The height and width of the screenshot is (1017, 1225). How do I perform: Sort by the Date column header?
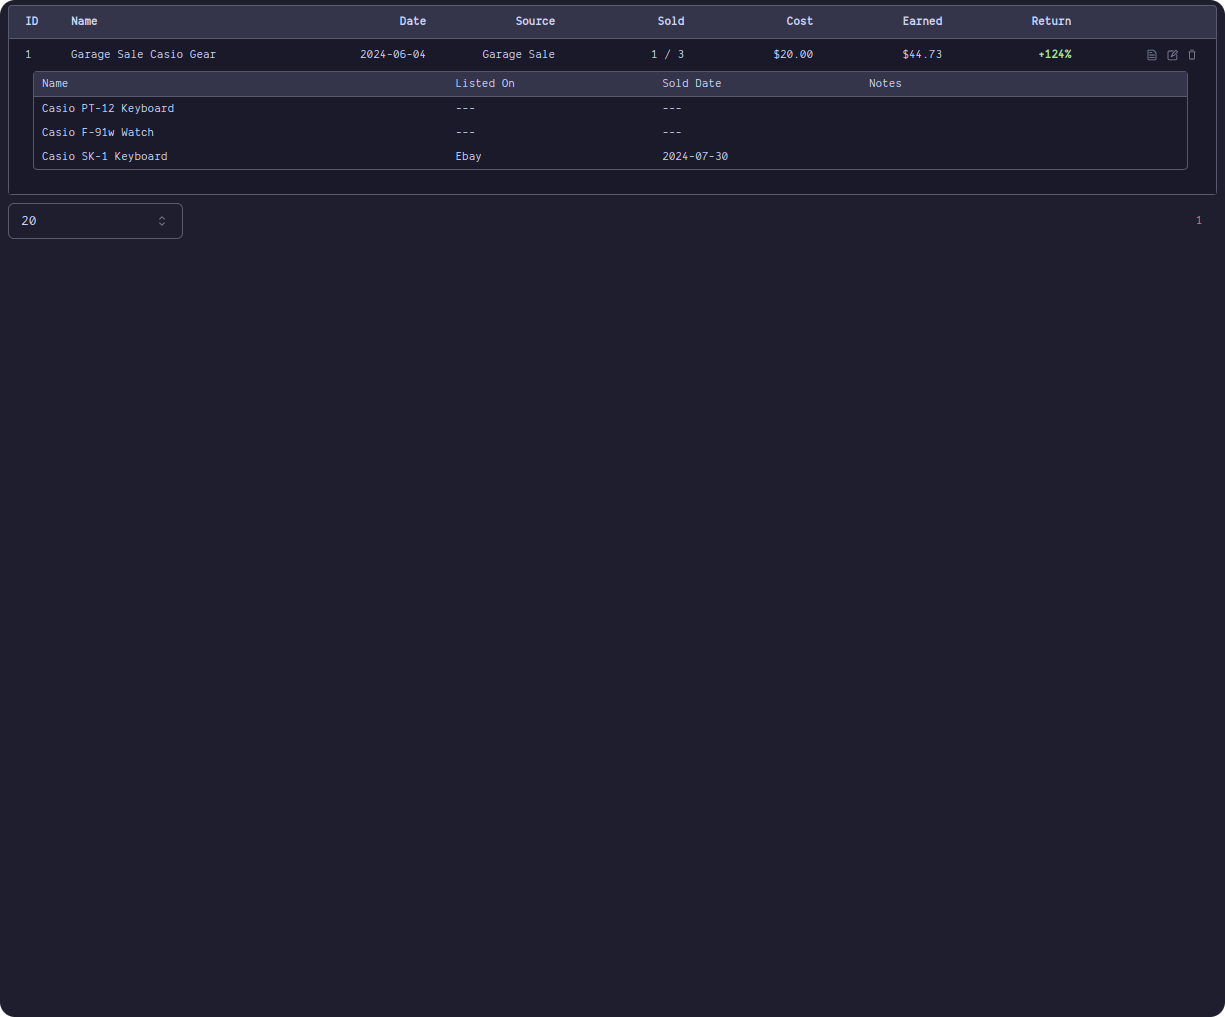tap(412, 21)
